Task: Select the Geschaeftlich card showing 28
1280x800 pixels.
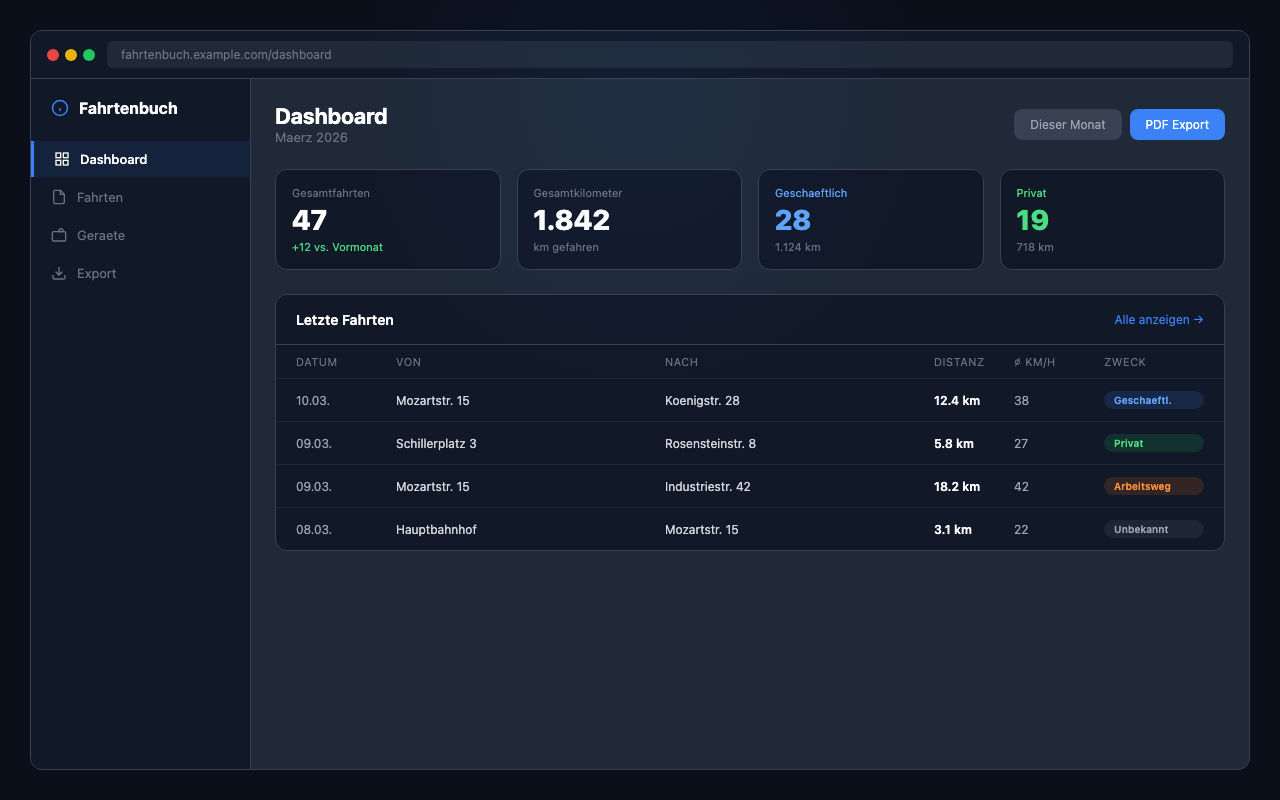Action: (x=870, y=219)
